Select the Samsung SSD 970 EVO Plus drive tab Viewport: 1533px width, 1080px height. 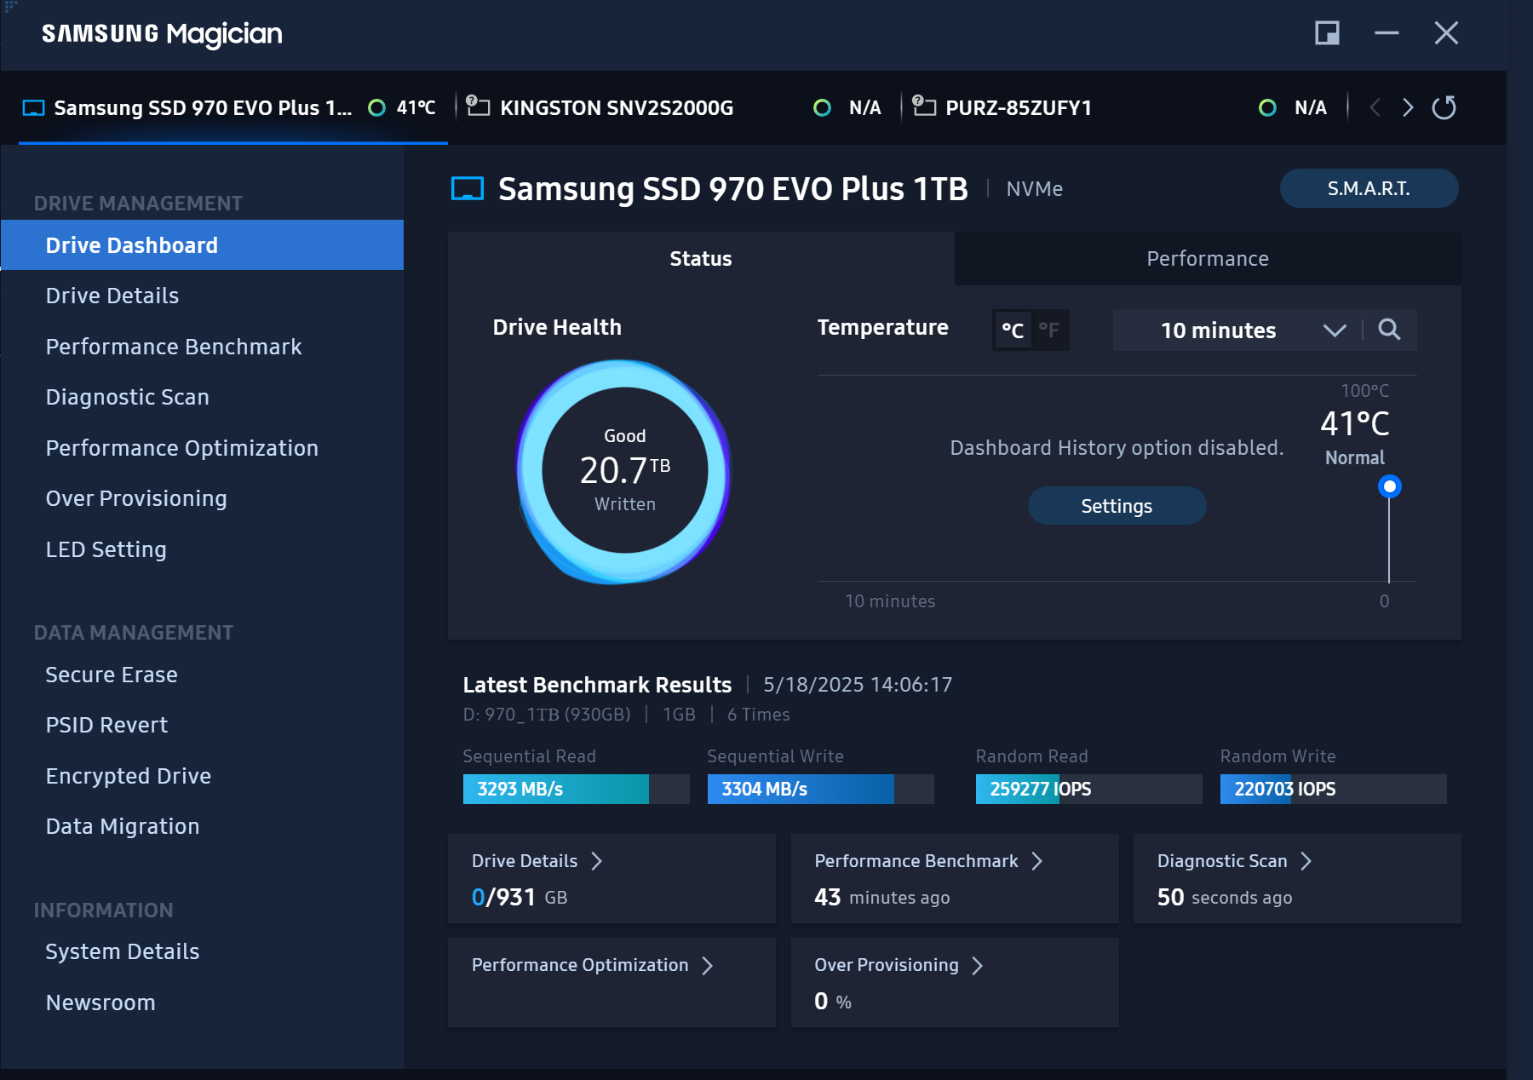(x=232, y=108)
